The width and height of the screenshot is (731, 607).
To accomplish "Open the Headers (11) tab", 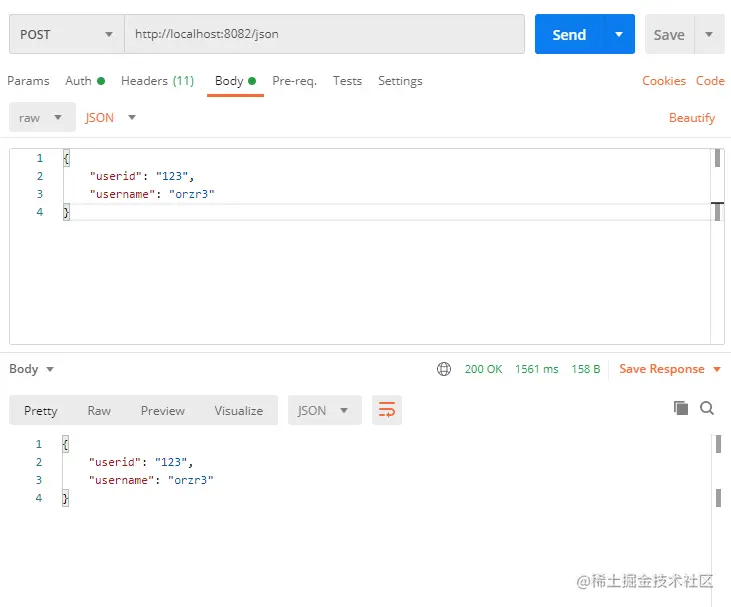I will (157, 81).
